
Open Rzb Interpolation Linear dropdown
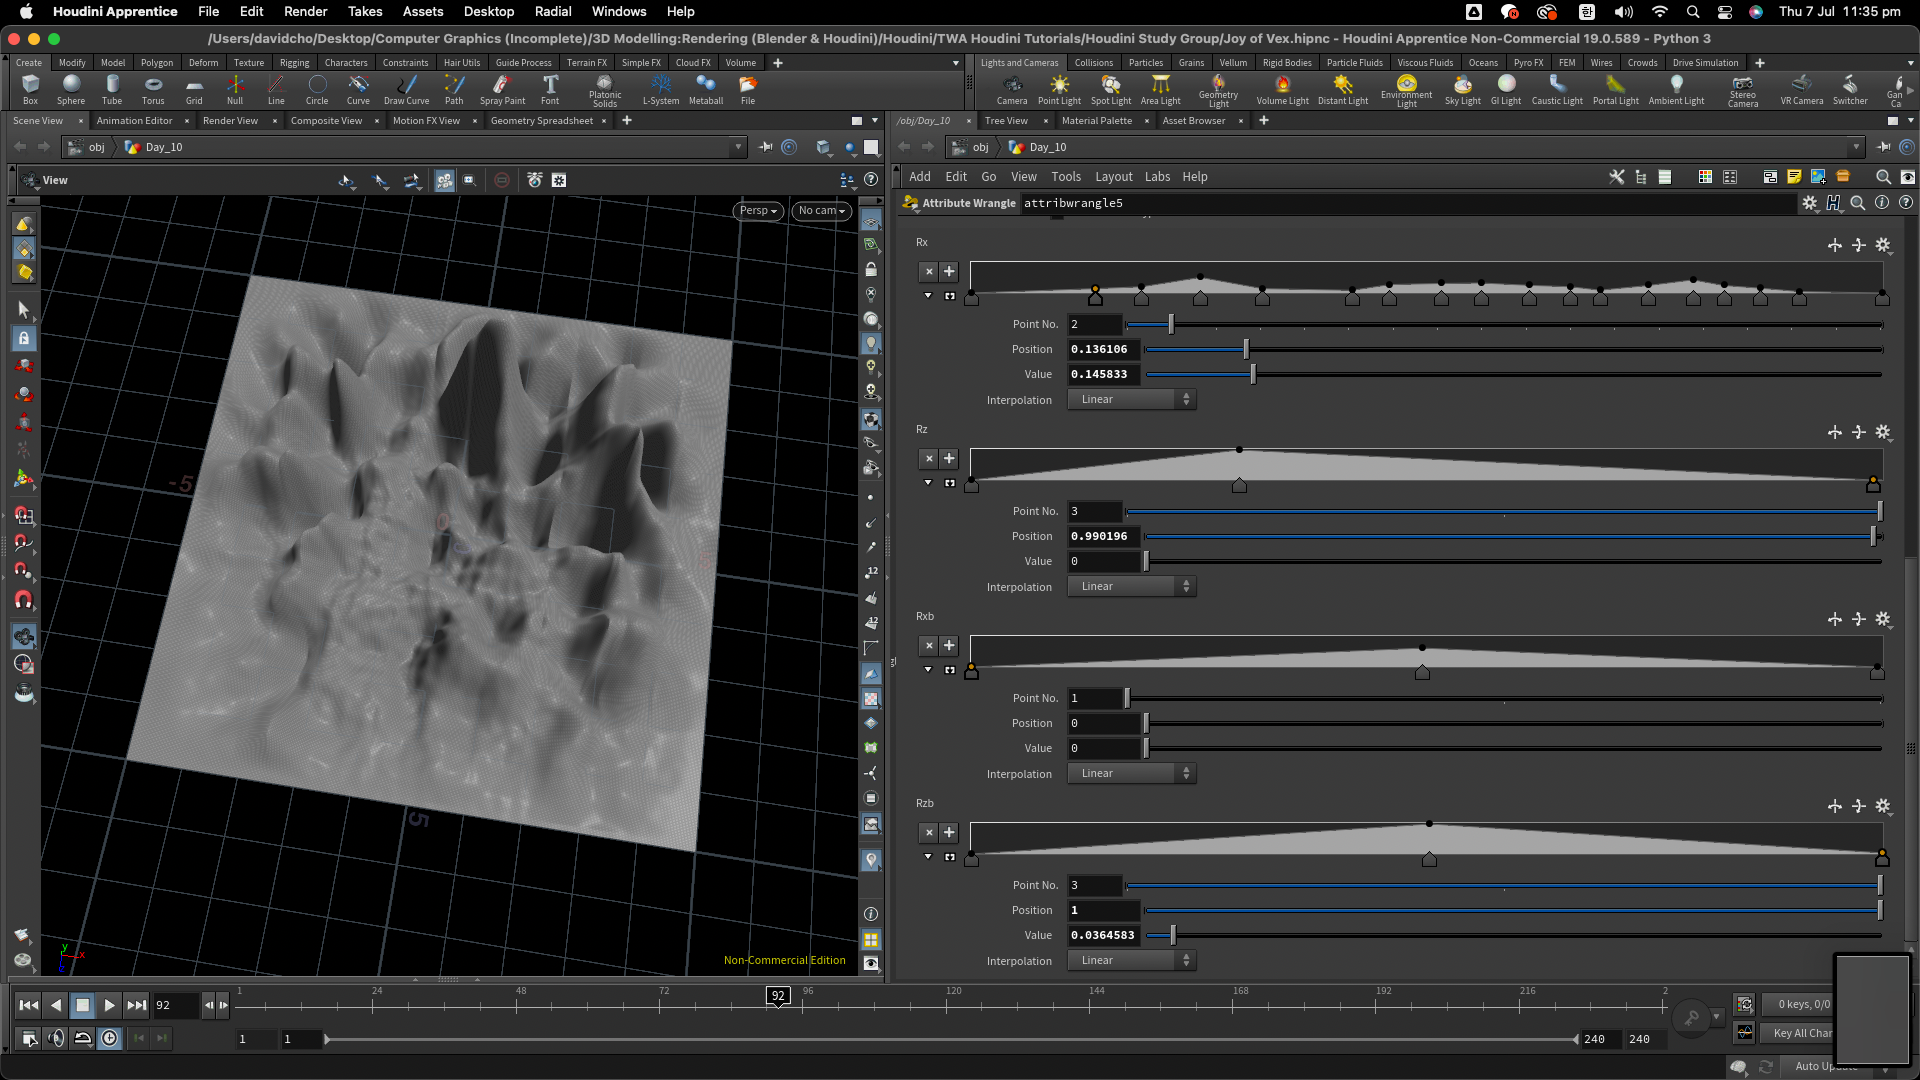pyautogui.click(x=1131, y=960)
